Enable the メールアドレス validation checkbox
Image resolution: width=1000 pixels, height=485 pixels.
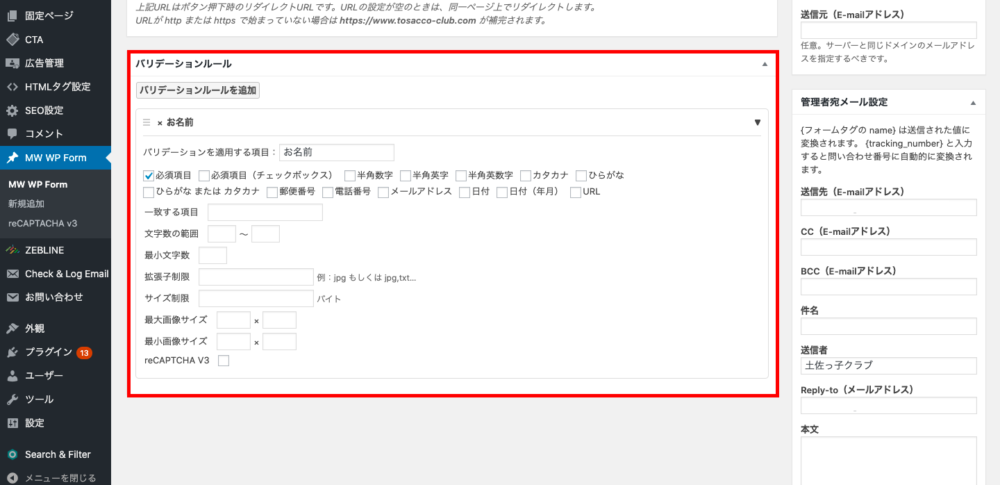pyautogui.click(x=383, y=192)
